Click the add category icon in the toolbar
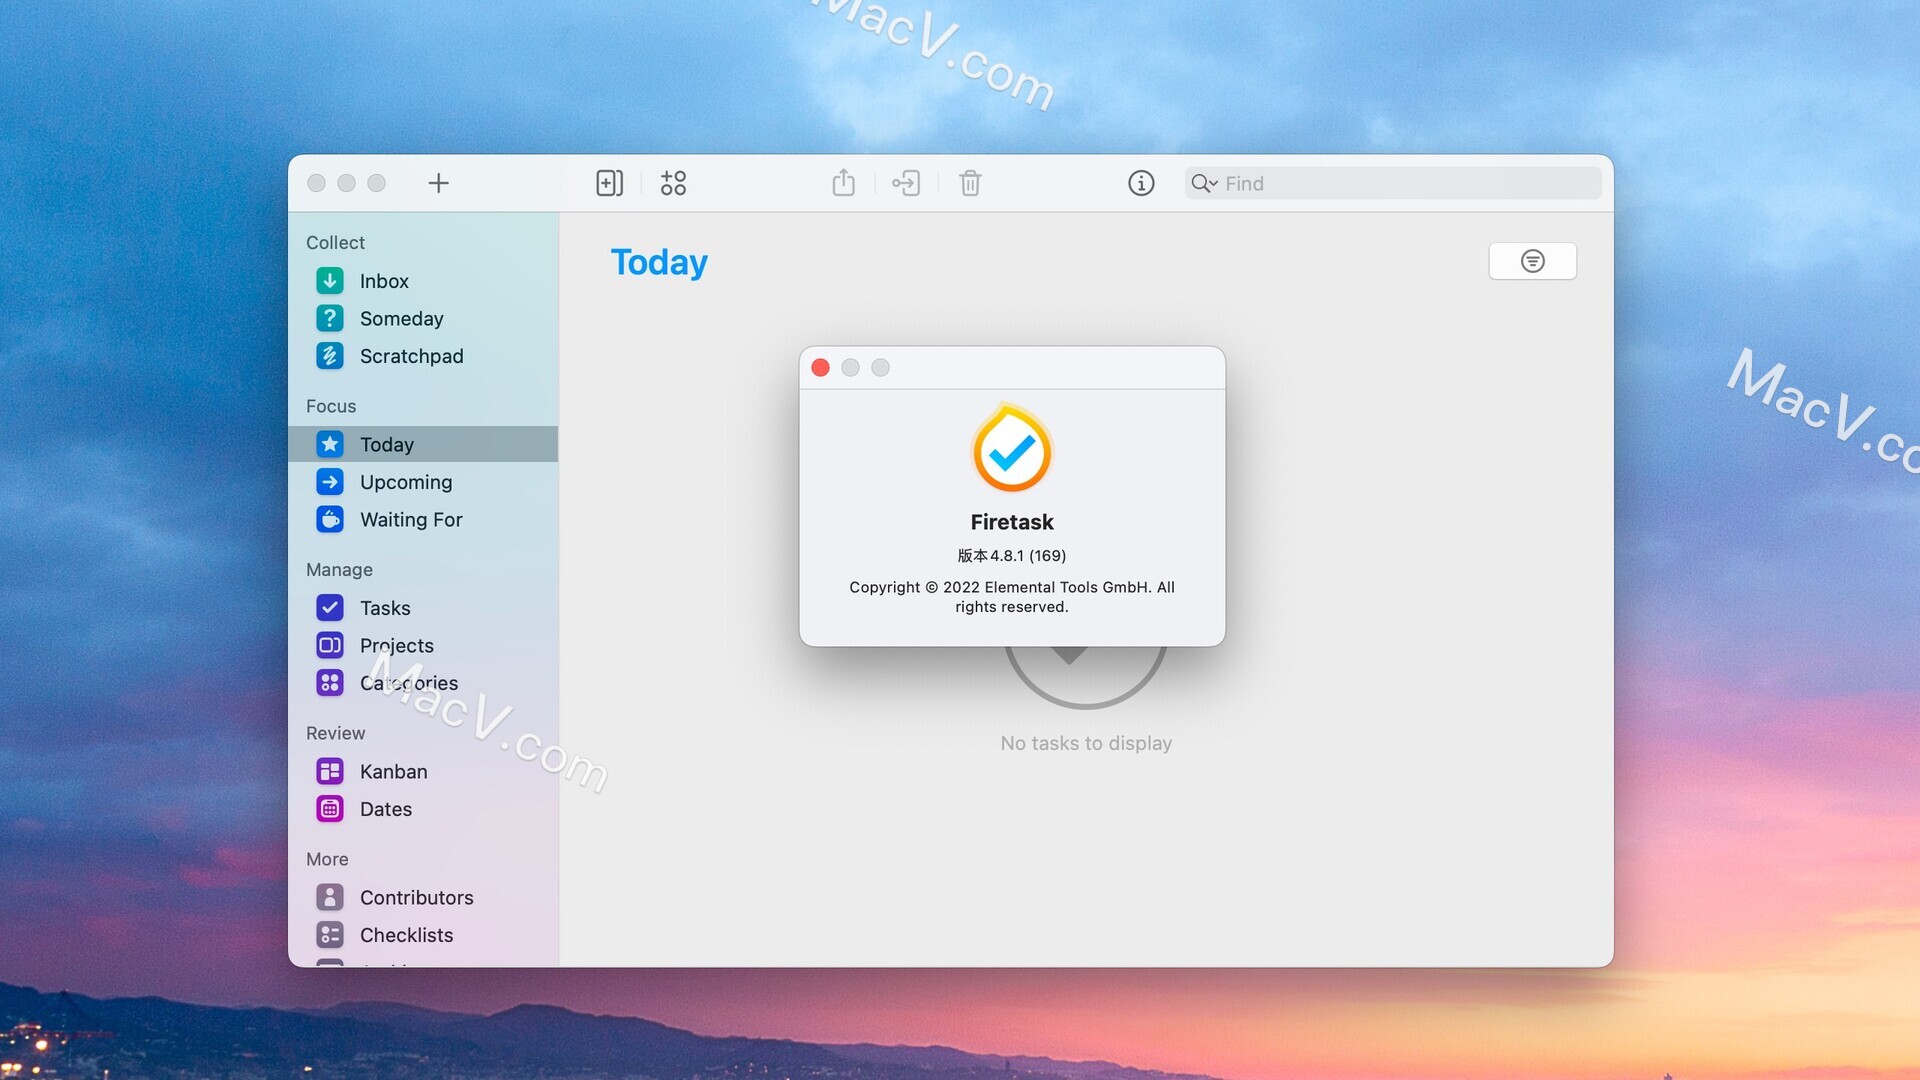This screenshot has height=1080, width=1920. [673, 183]
